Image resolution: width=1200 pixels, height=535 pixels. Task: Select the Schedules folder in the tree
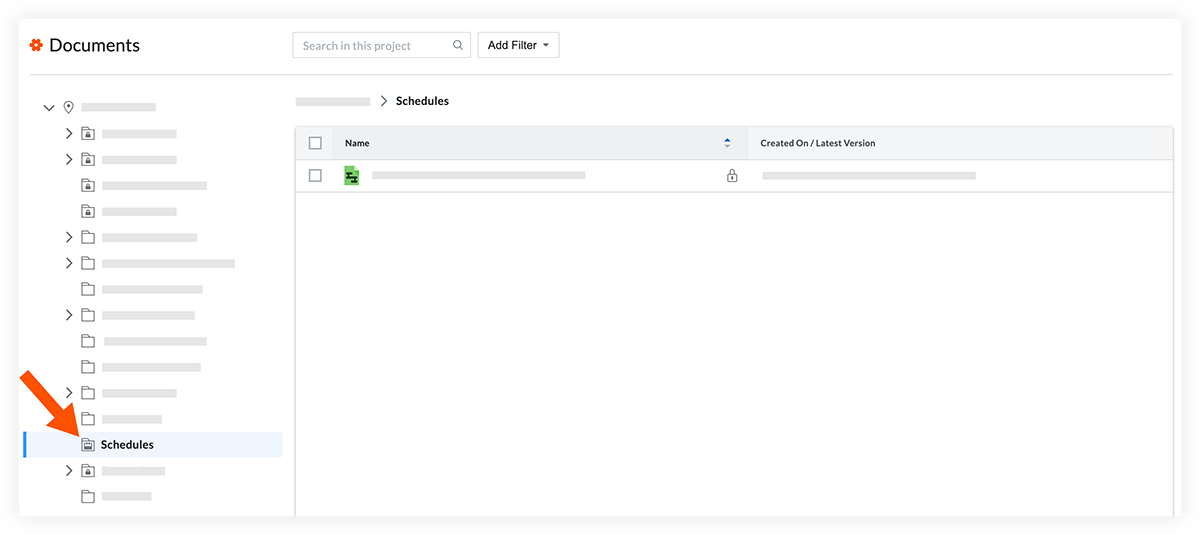(153, 445)
